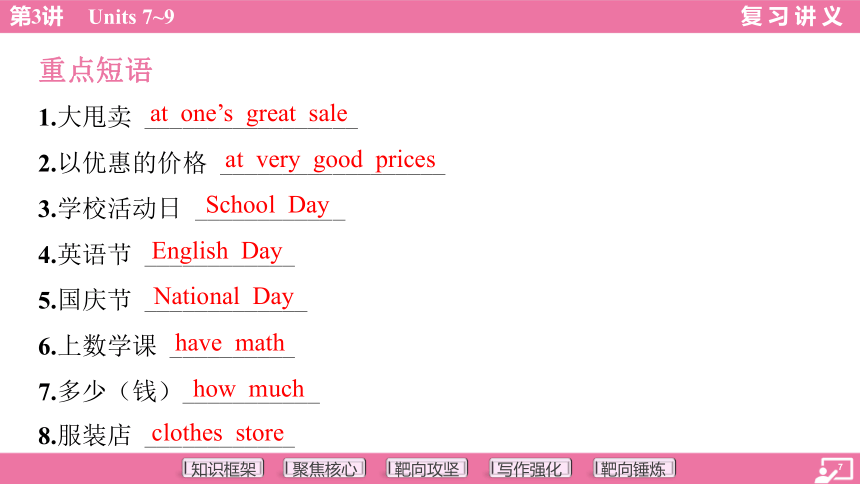Jump to the 靶向攻坚 section
This screenshot has height=484, width=860.
tap(427, 469)
